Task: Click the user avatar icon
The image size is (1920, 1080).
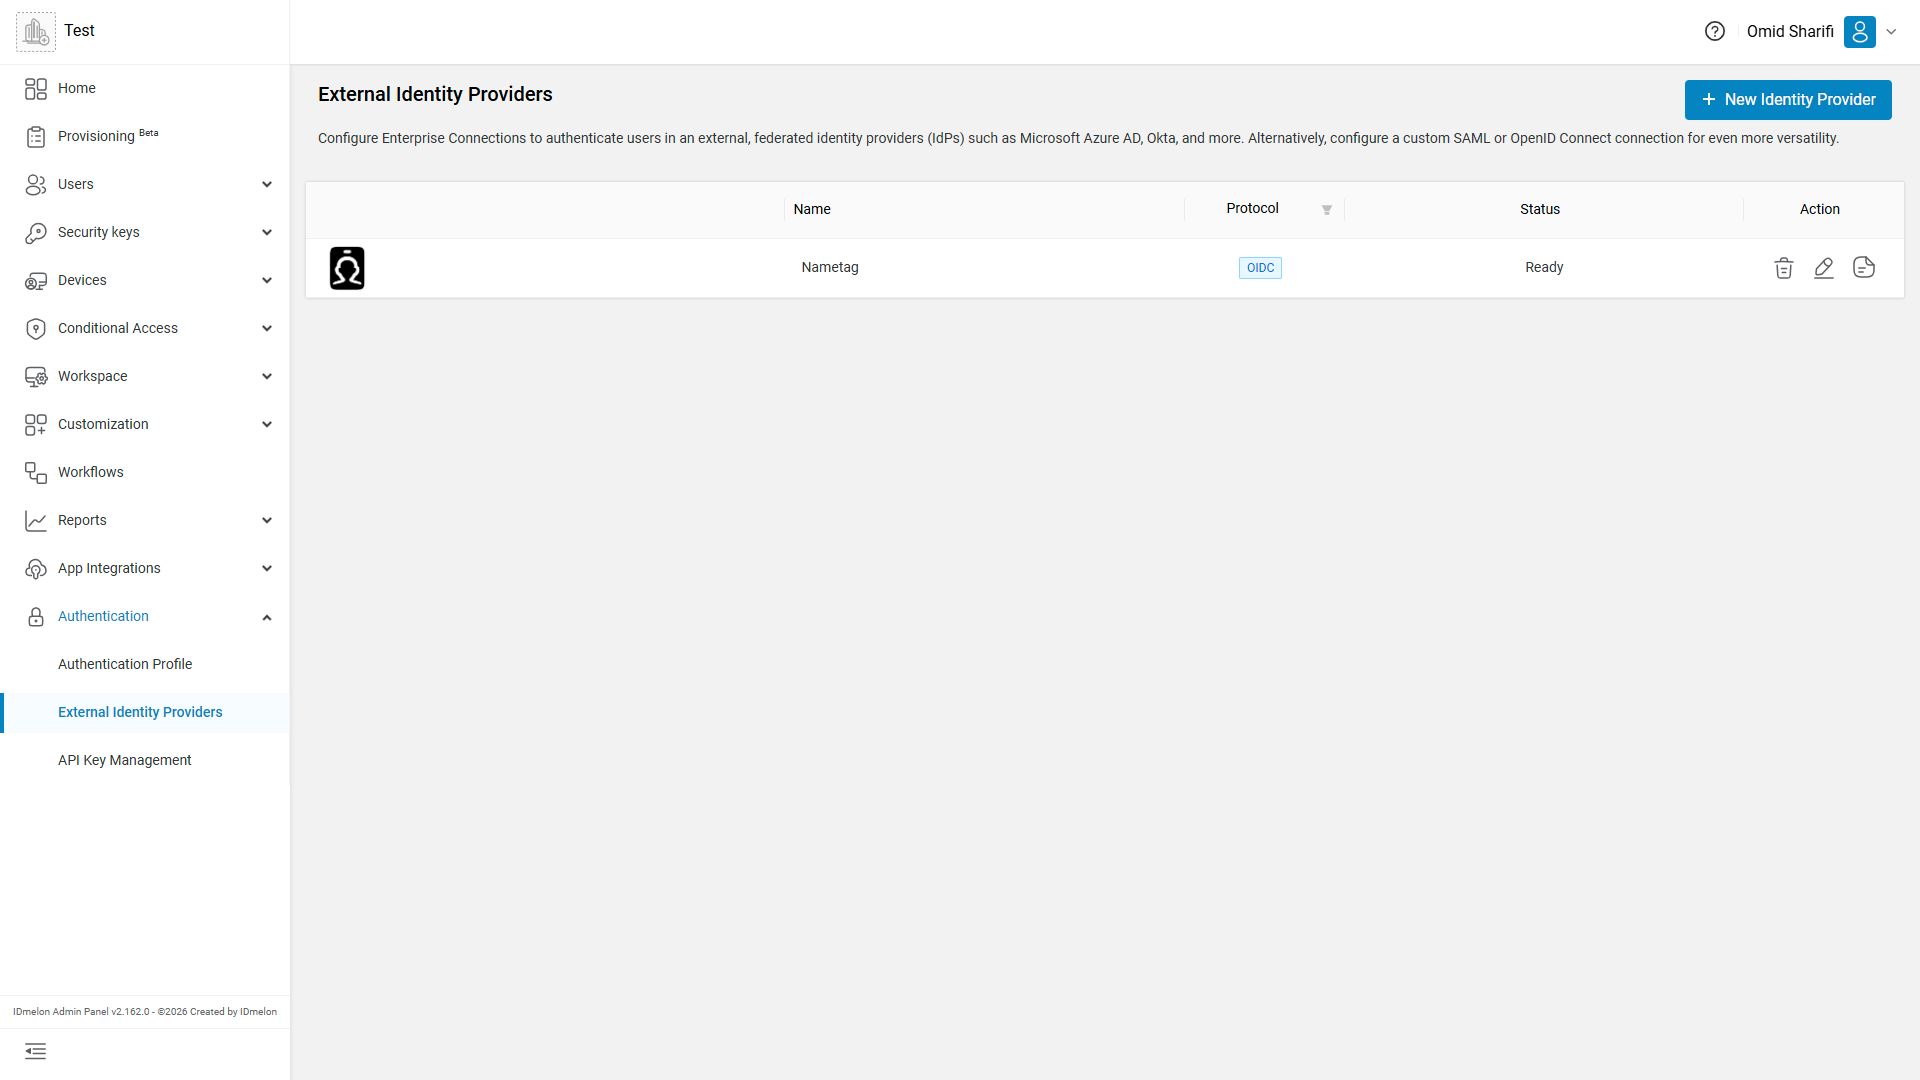Action: (1860, 31)
